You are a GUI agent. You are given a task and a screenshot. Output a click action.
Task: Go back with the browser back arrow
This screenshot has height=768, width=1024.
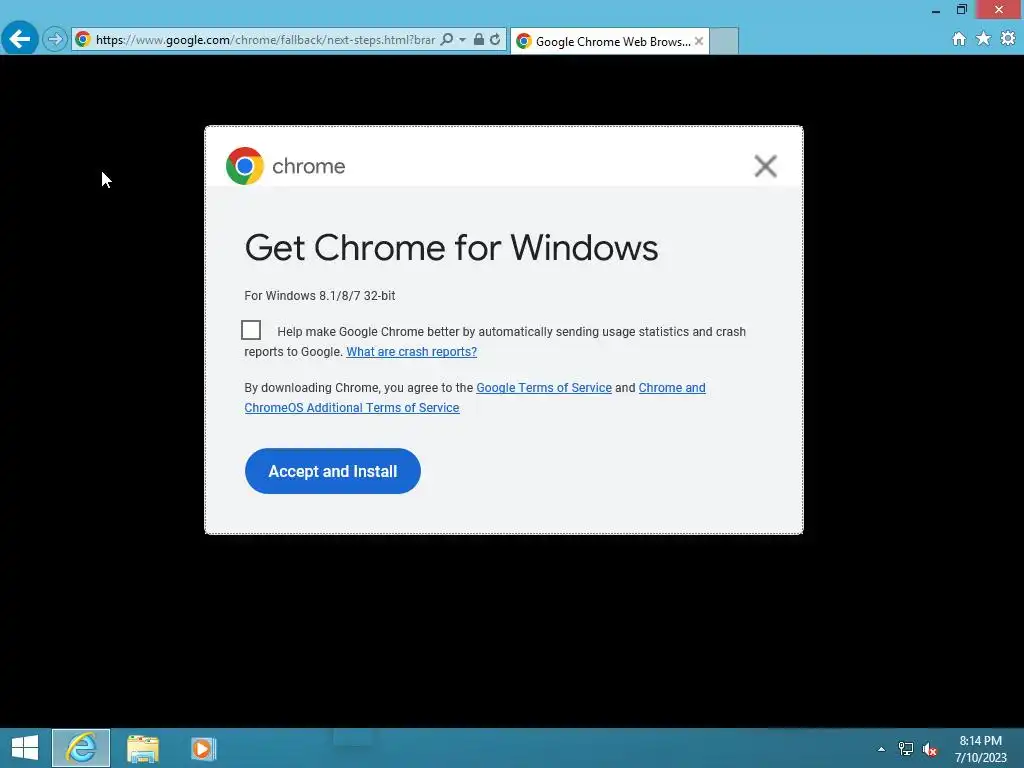(20, 39)
